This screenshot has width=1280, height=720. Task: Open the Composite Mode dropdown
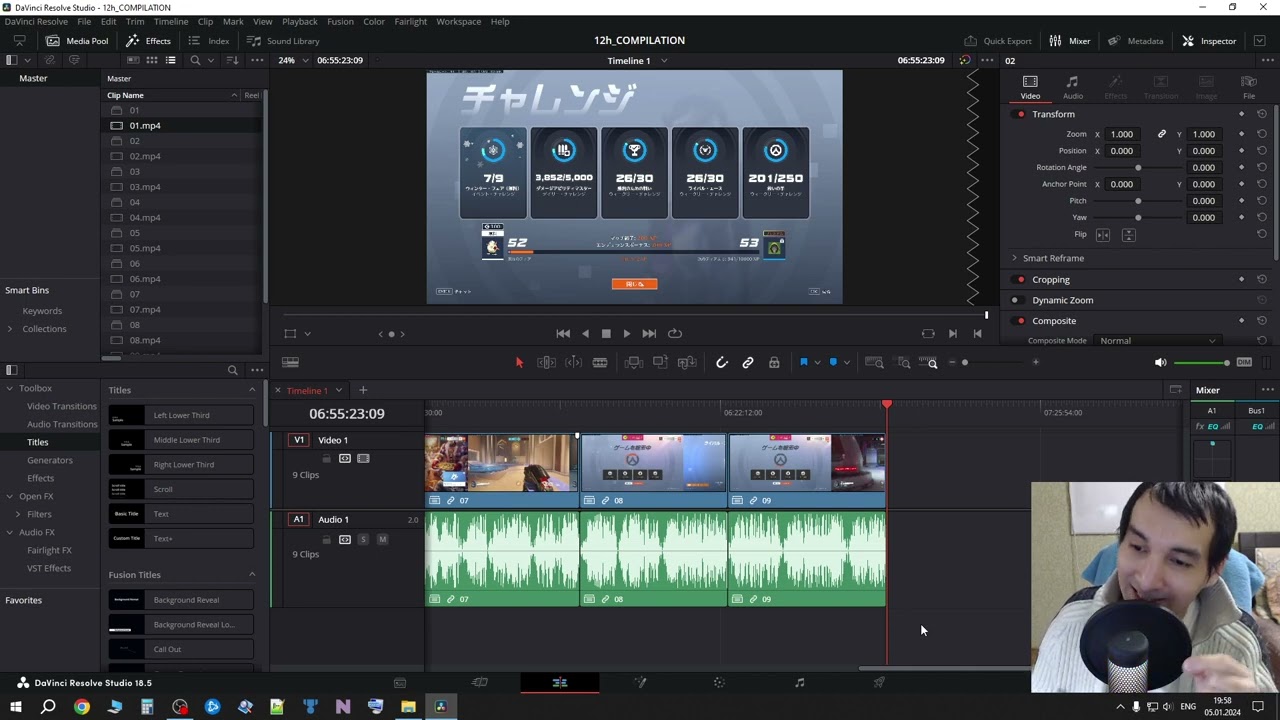pos(1158,341)
